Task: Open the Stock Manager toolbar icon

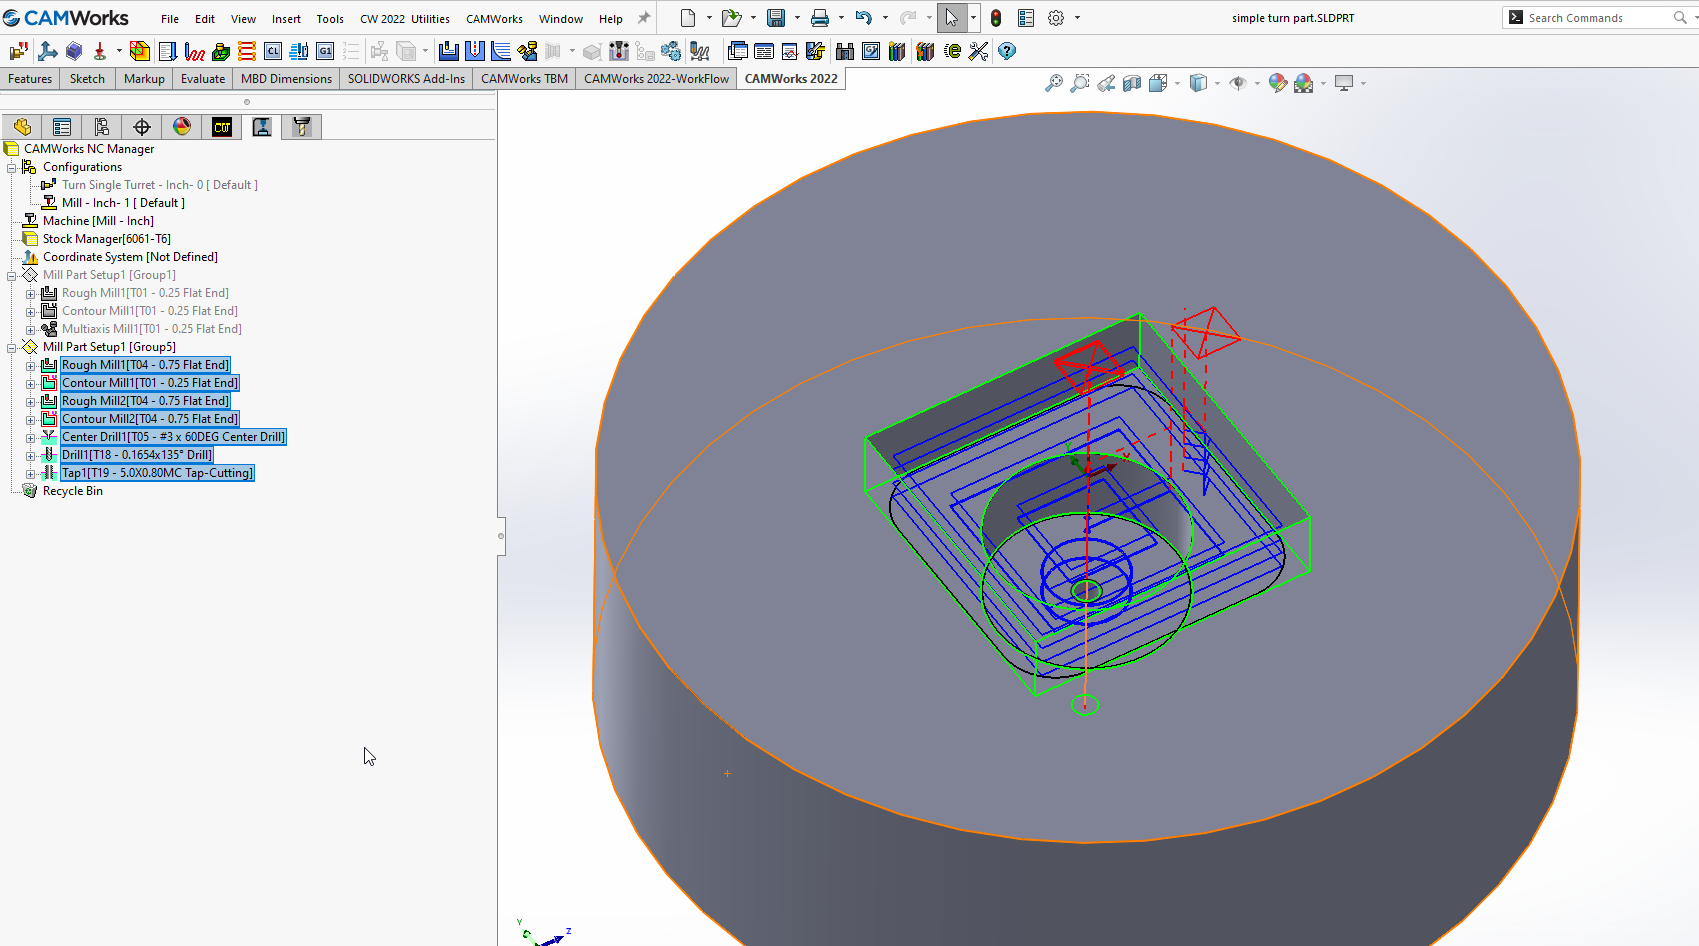Action: point(74,51)
